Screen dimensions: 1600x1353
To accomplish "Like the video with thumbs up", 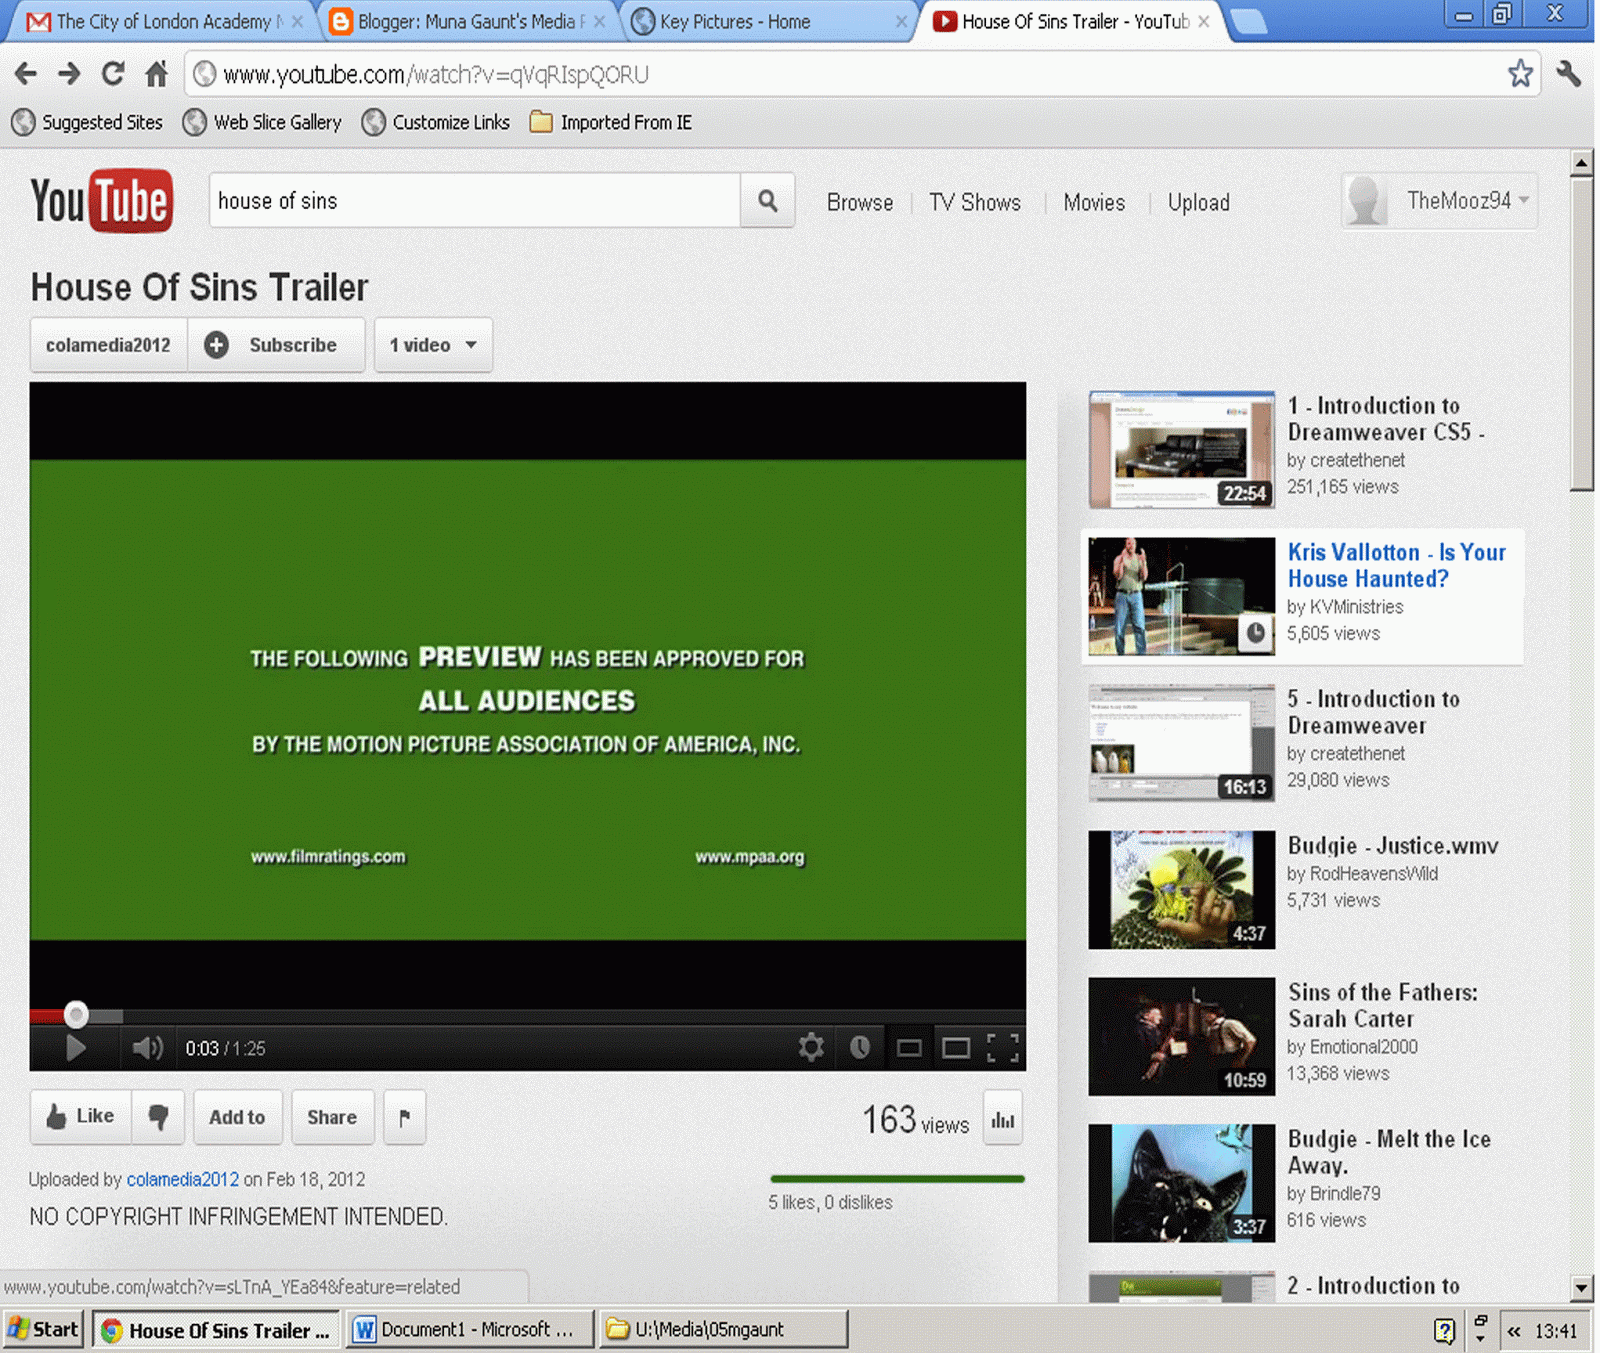I will pyautogui.click(x=81, y=1117).
